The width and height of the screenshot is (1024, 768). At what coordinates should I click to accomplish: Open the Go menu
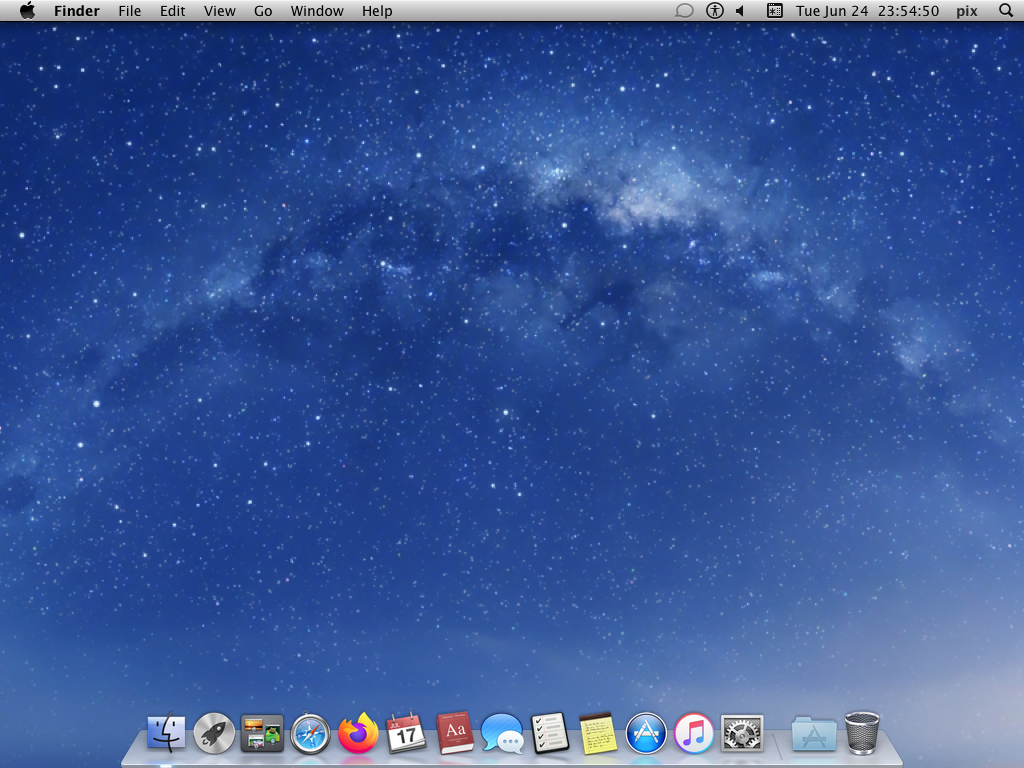point(263,11)
